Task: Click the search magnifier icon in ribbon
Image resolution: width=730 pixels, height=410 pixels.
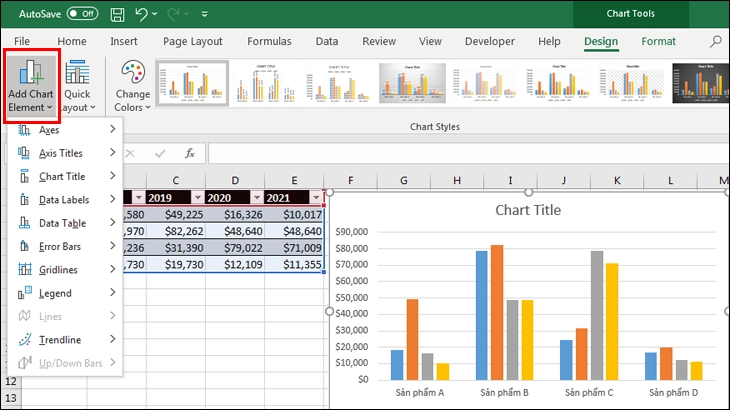Action: [716, 42]
